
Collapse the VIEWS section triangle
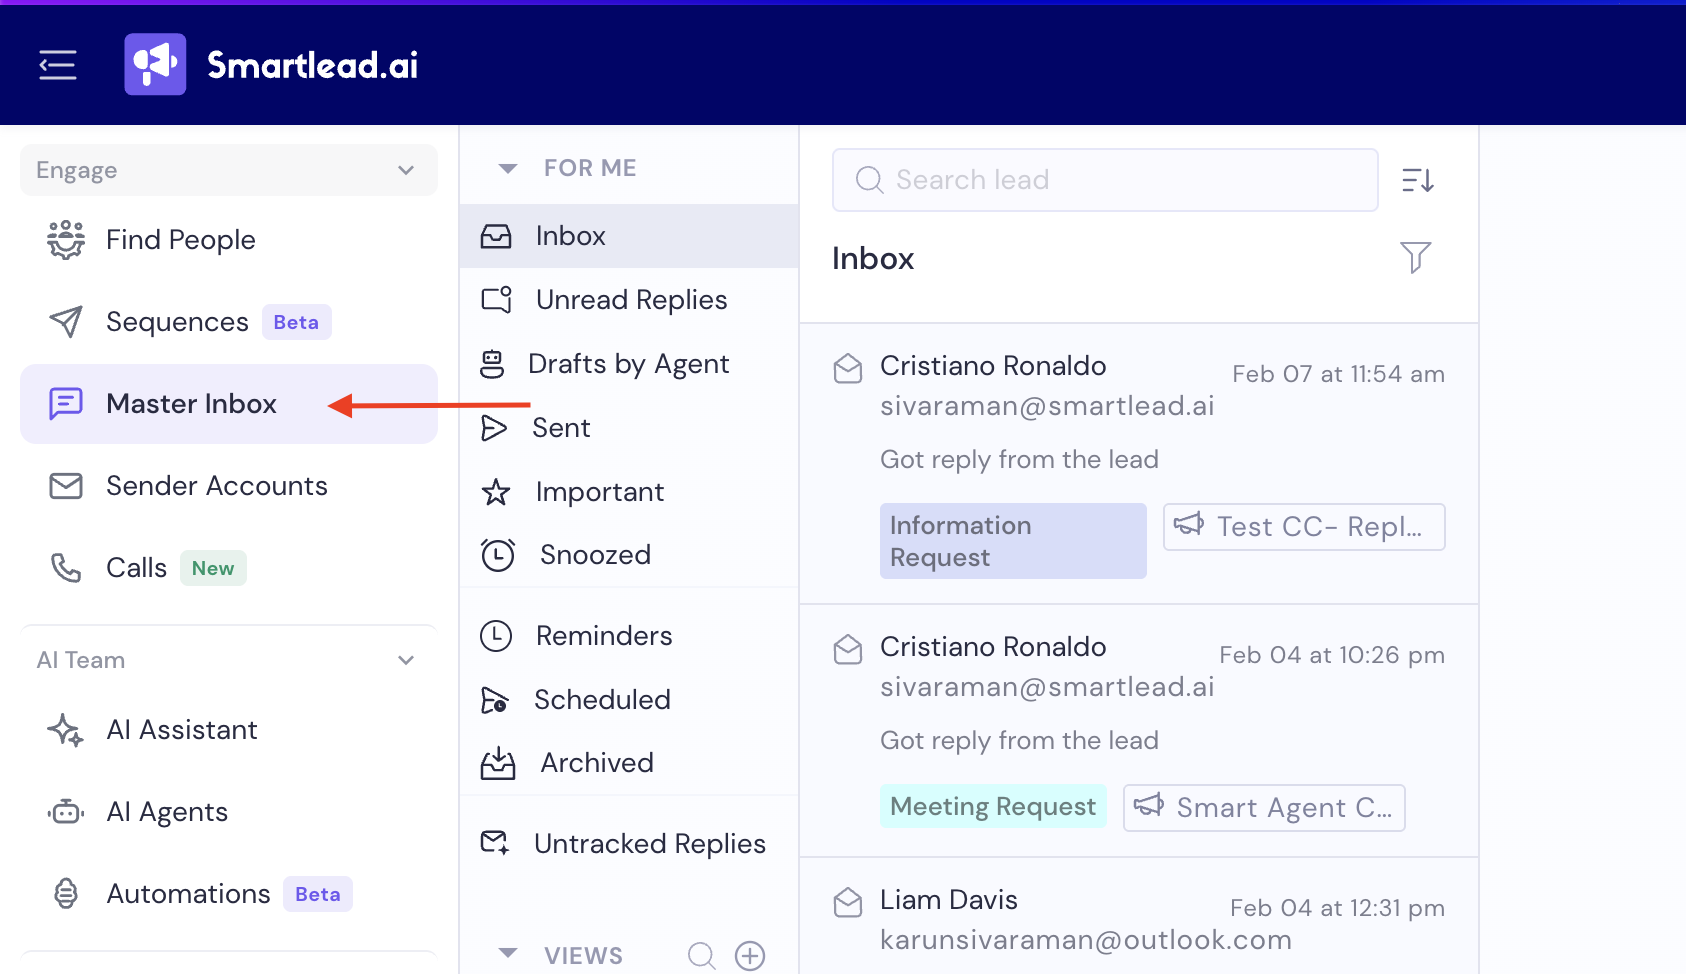point(508,953)
